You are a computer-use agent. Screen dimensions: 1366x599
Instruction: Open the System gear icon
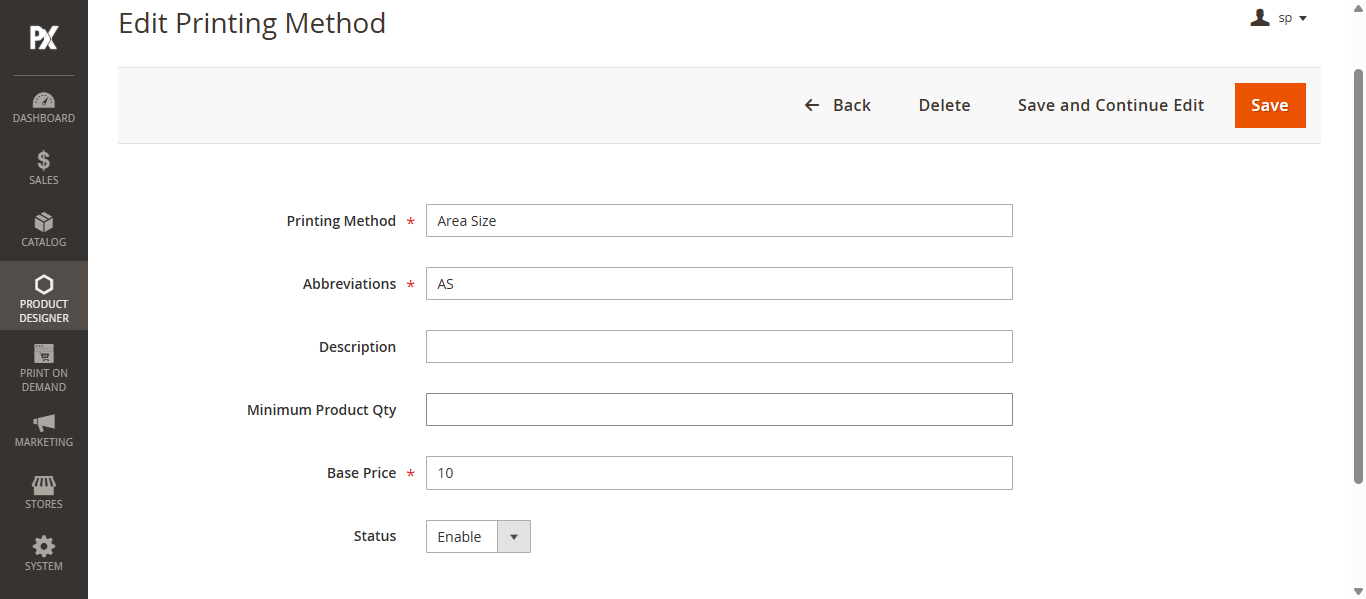pos(44,546)
